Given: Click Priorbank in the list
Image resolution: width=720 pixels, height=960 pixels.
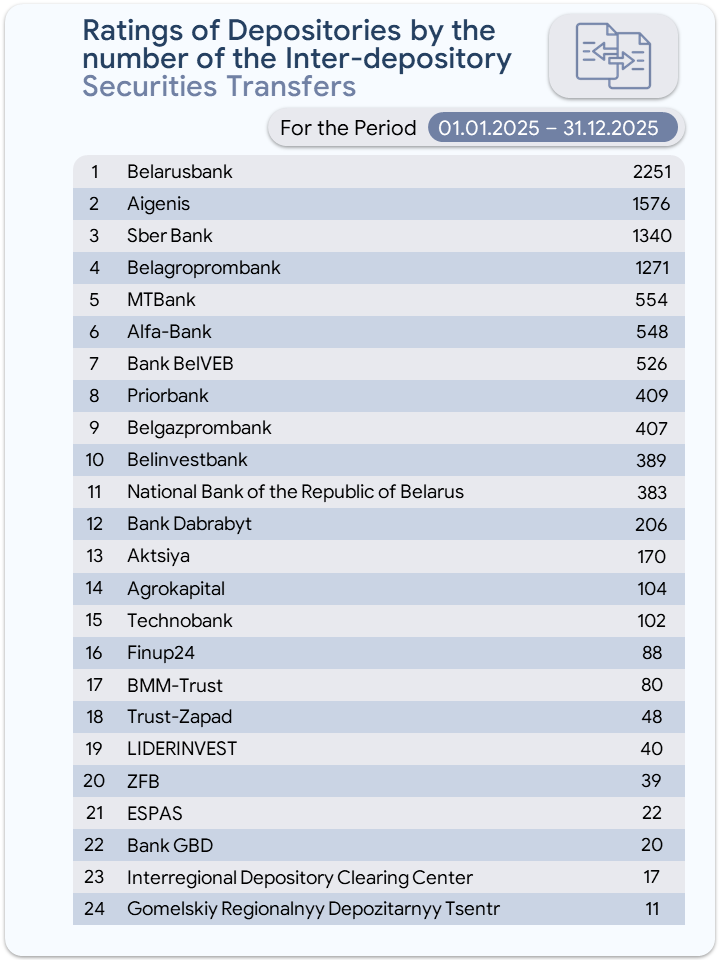Looking at the screenshot, I should tap(168, 396).
